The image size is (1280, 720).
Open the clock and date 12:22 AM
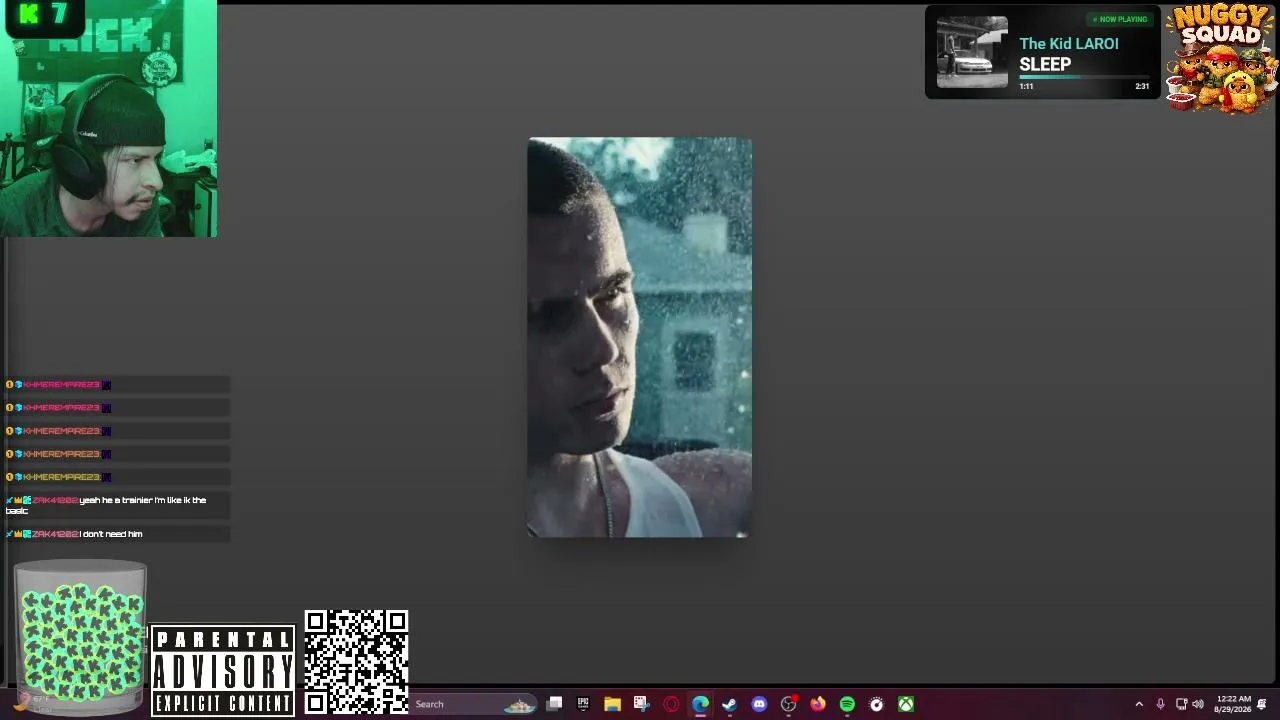pyautogui.click(x=1232, y=704)
